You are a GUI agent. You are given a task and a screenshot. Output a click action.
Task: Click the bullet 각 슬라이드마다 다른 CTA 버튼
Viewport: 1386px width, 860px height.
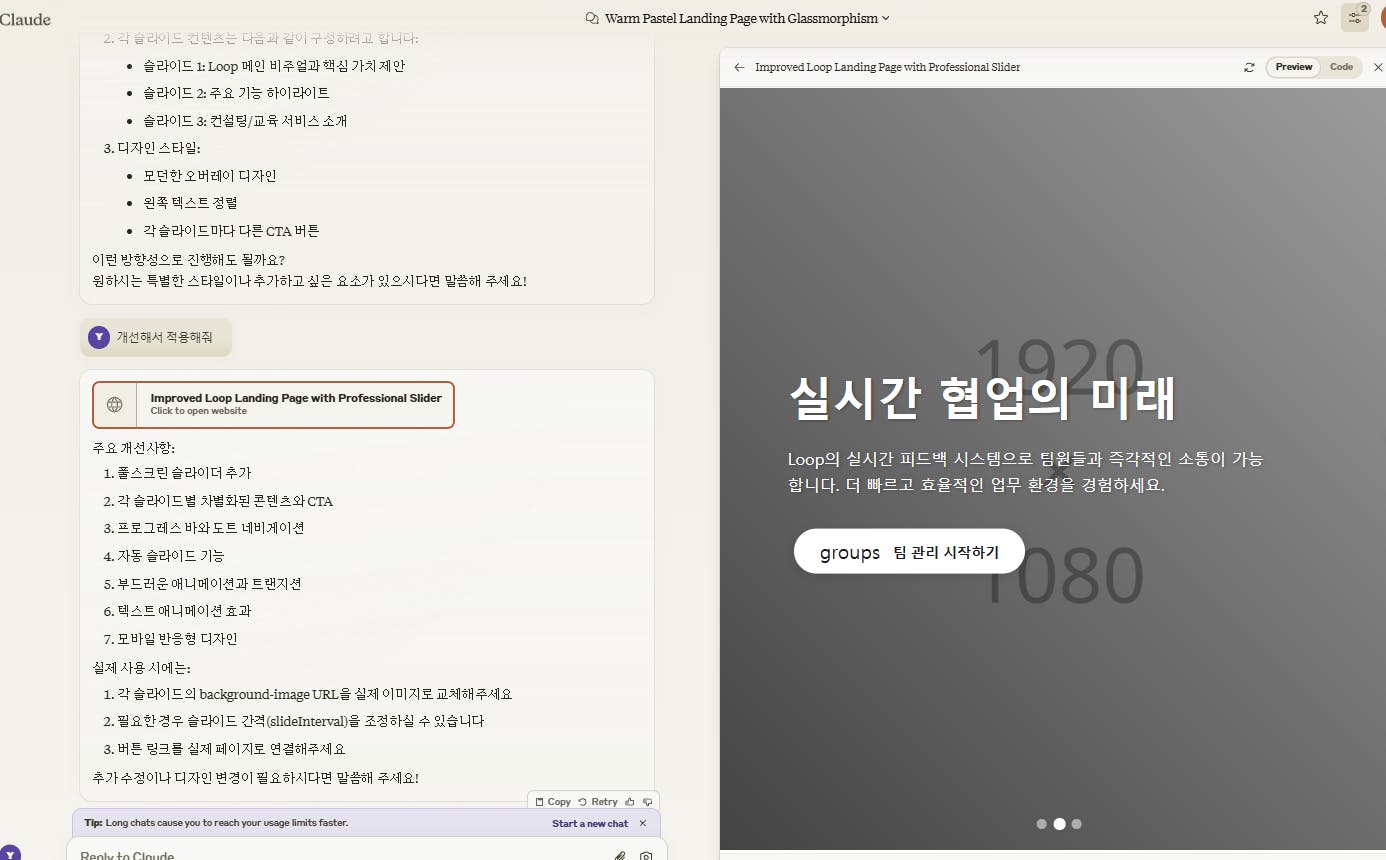tap(231, 231)
